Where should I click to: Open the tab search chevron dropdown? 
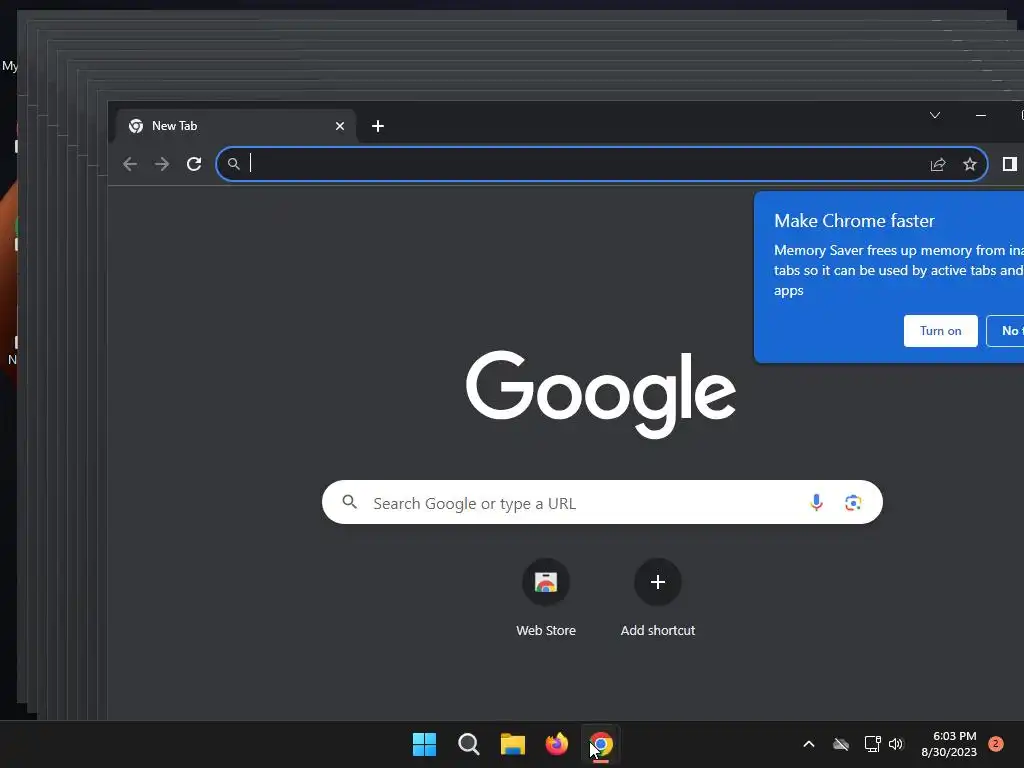tap(935, 115)
